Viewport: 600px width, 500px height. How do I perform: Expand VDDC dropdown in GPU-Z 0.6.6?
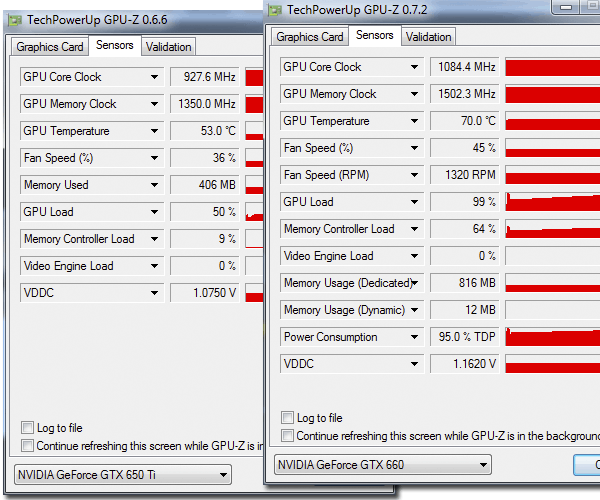[154, 293]
